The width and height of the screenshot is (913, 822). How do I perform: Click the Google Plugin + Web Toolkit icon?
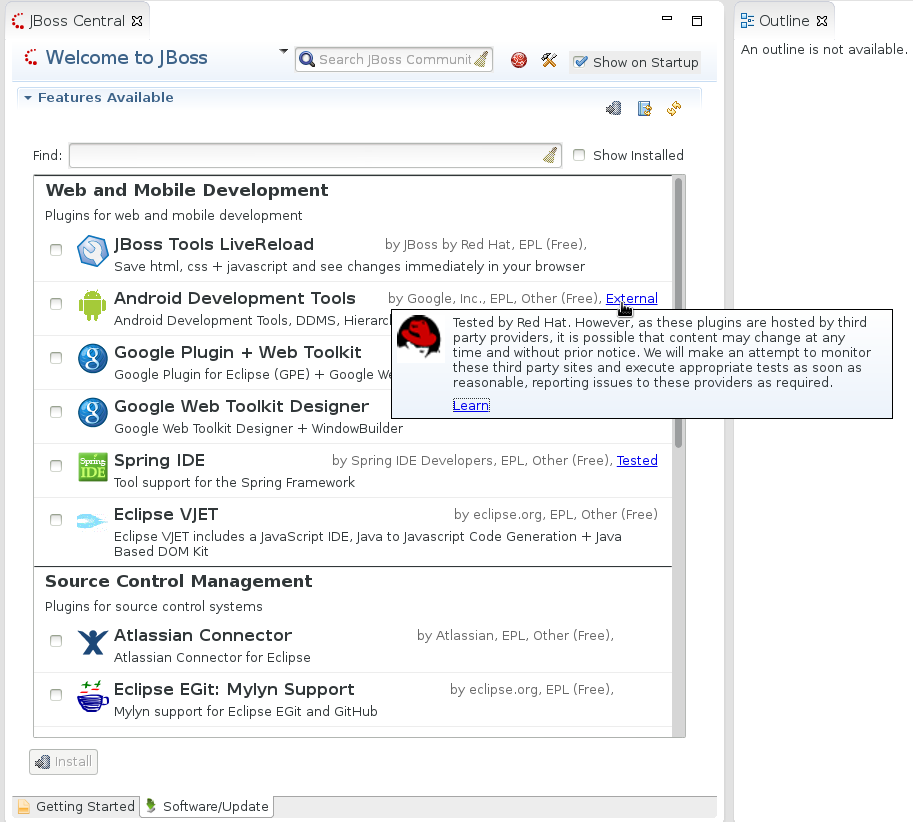point(93,359)
